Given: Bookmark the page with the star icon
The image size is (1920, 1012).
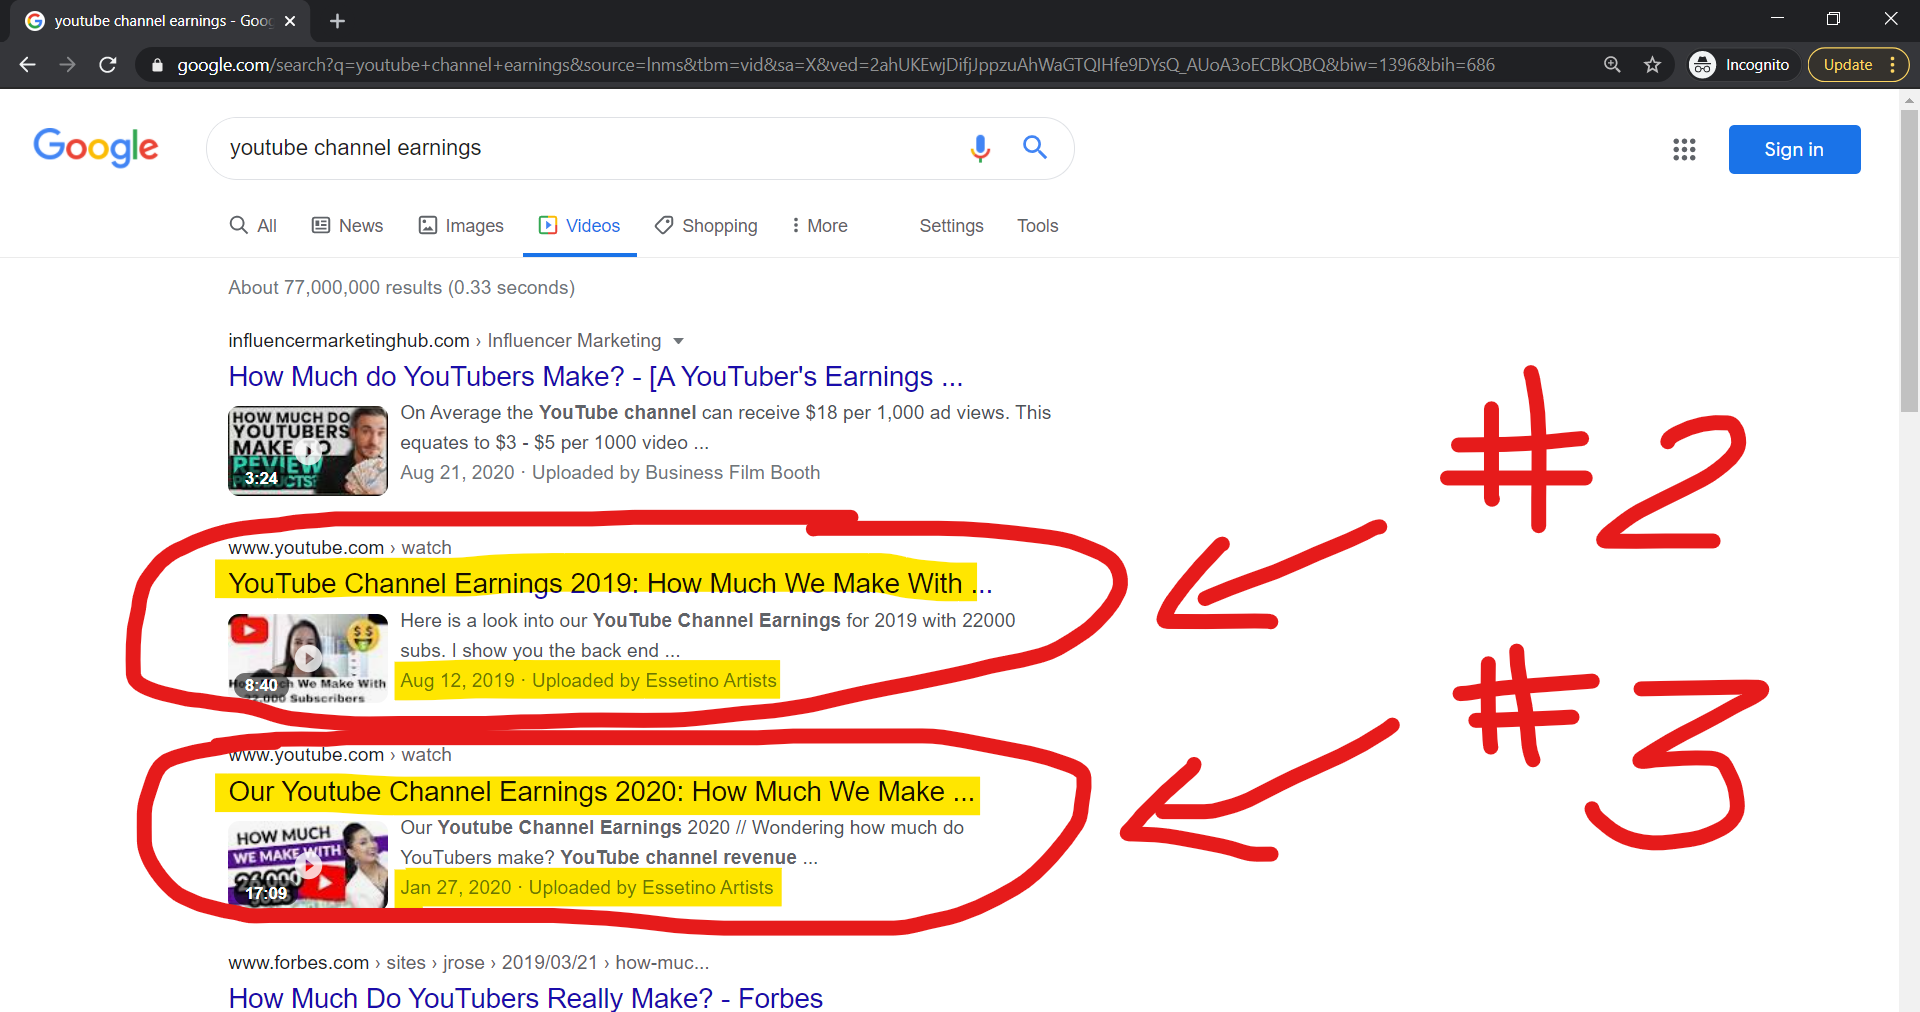Looking at the screenshot, I should pyautogui.click(x=1653, y=64).
